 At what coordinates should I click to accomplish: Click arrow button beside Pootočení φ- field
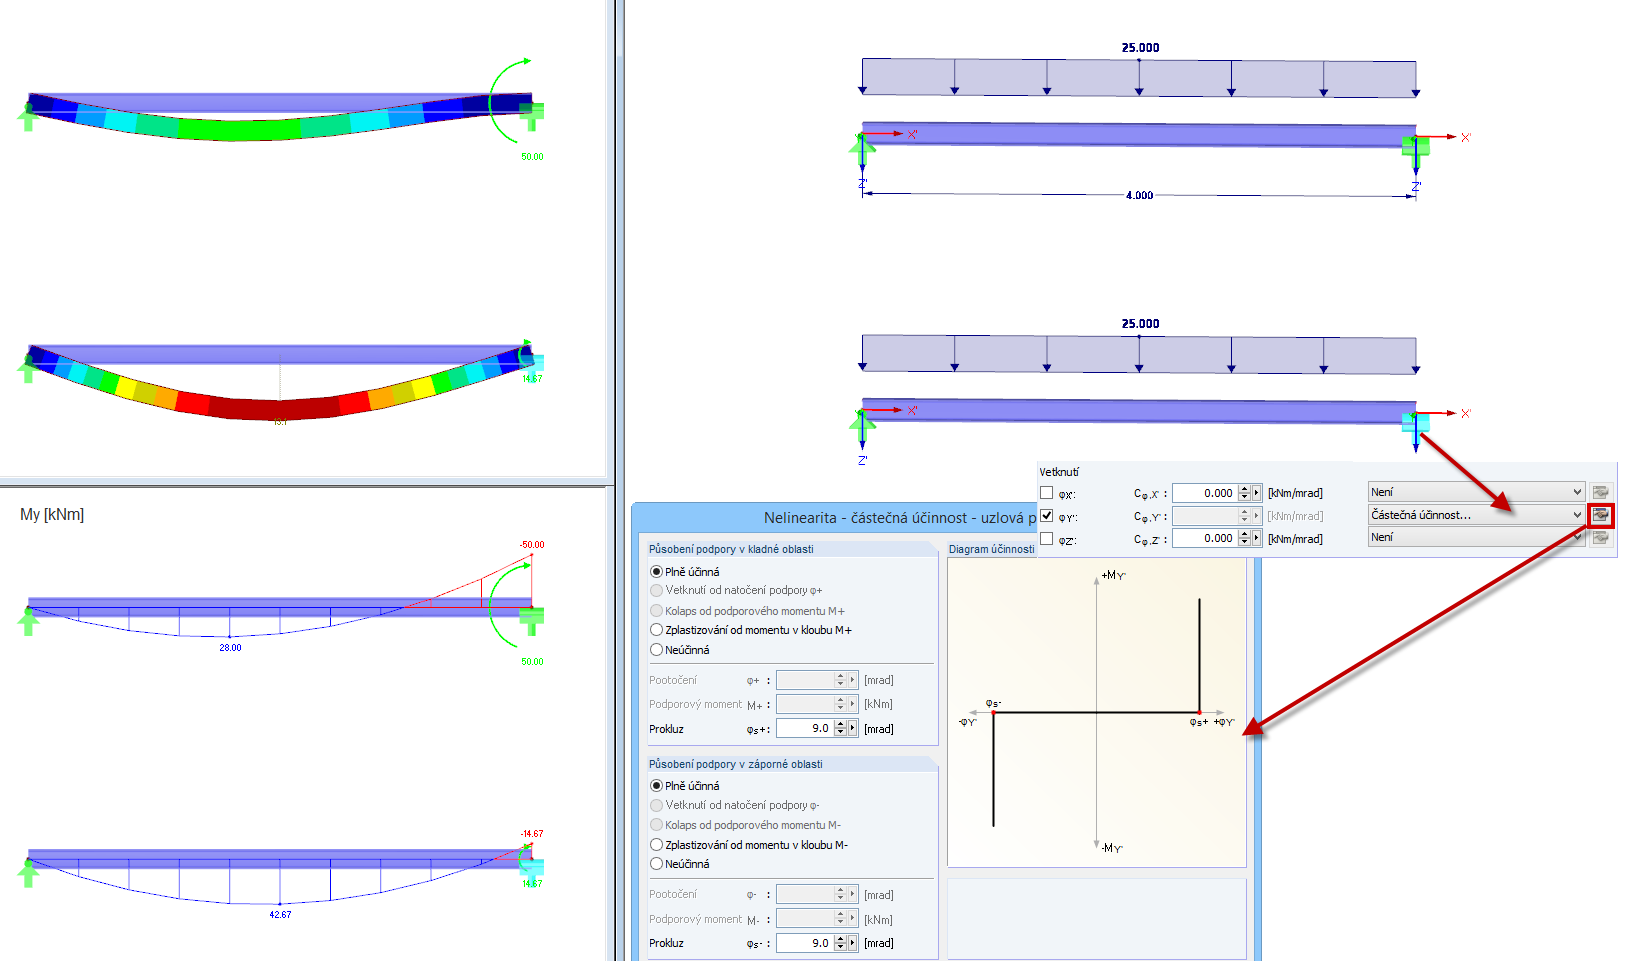point(853,894)
